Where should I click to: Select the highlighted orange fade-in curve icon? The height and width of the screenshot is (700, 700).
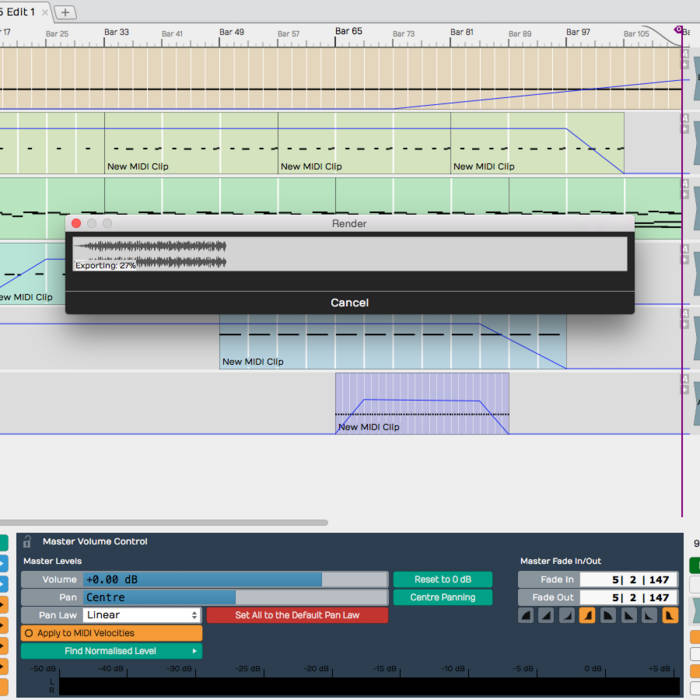click(587, 616)
